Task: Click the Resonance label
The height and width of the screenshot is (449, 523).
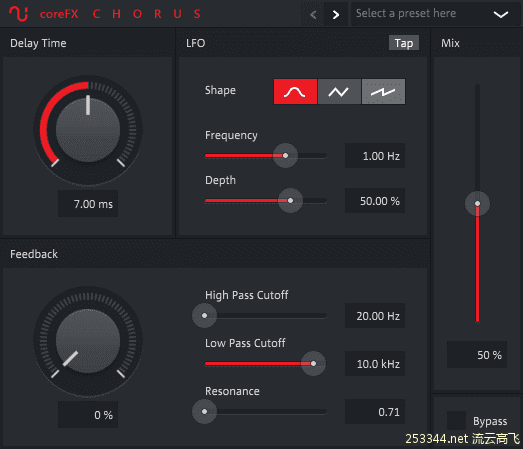Action: tap(232, 391)
